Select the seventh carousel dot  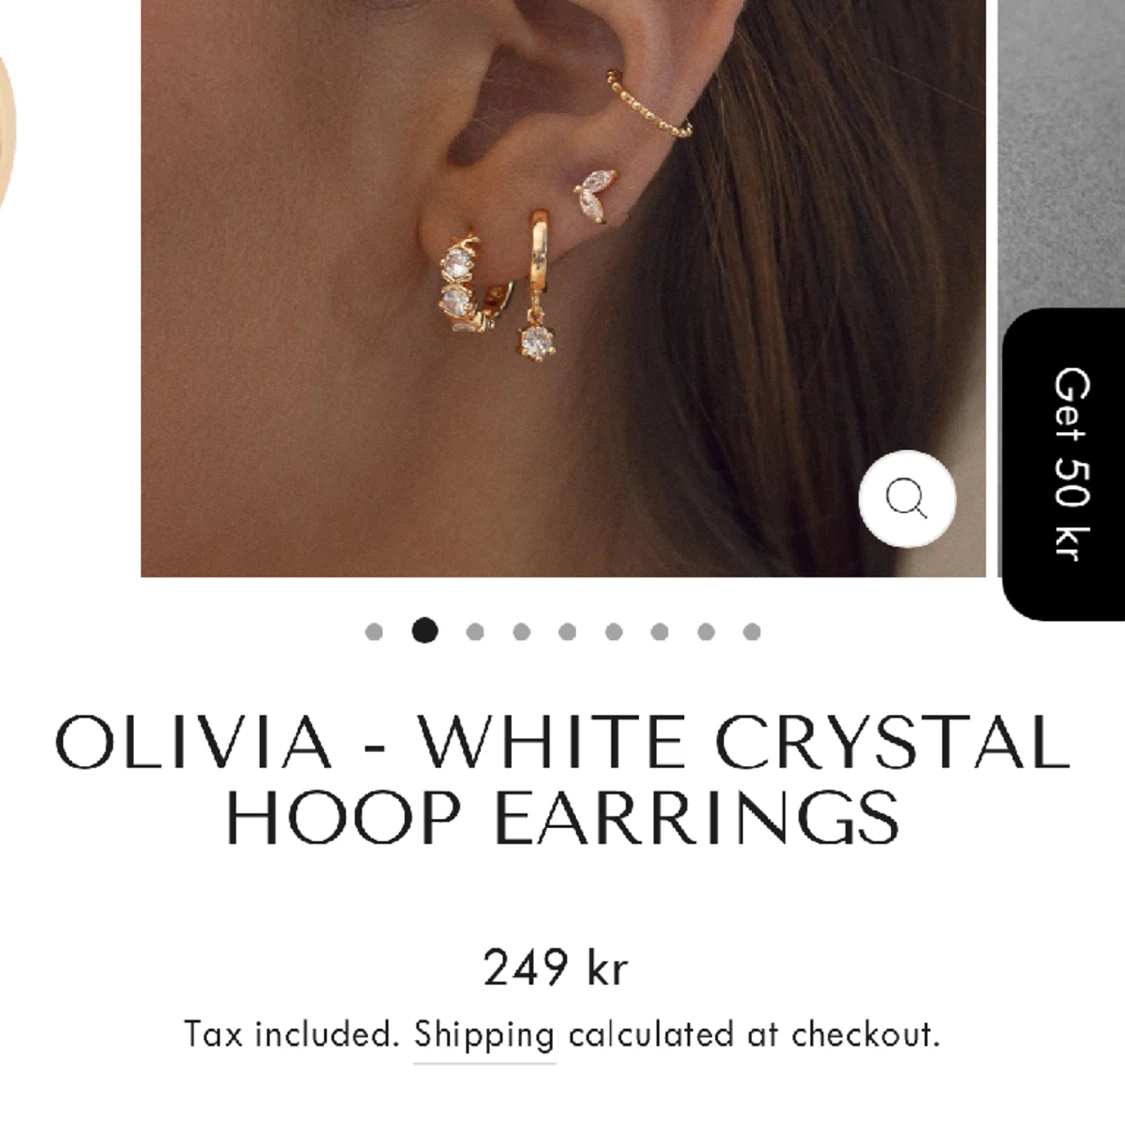660,631
